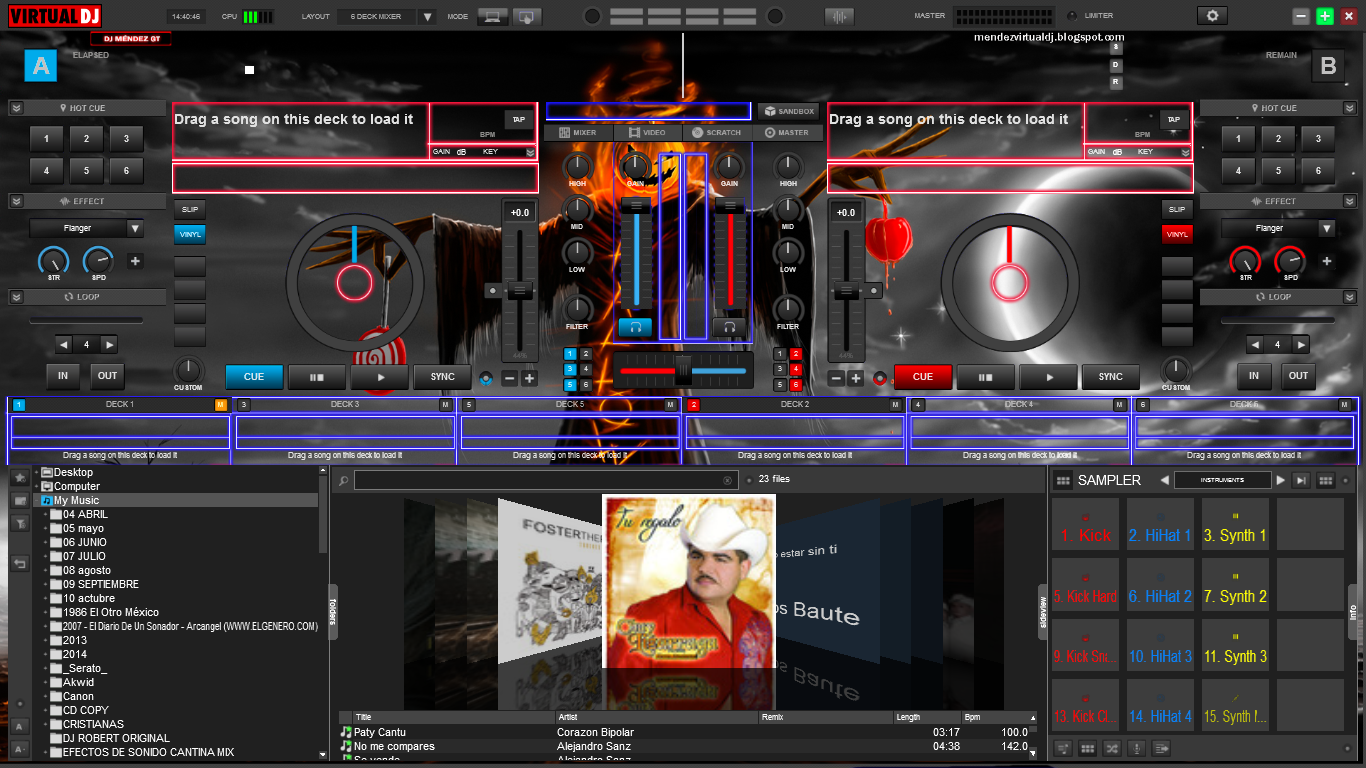Select the laptop mode icon

click(x=491, y=16)
